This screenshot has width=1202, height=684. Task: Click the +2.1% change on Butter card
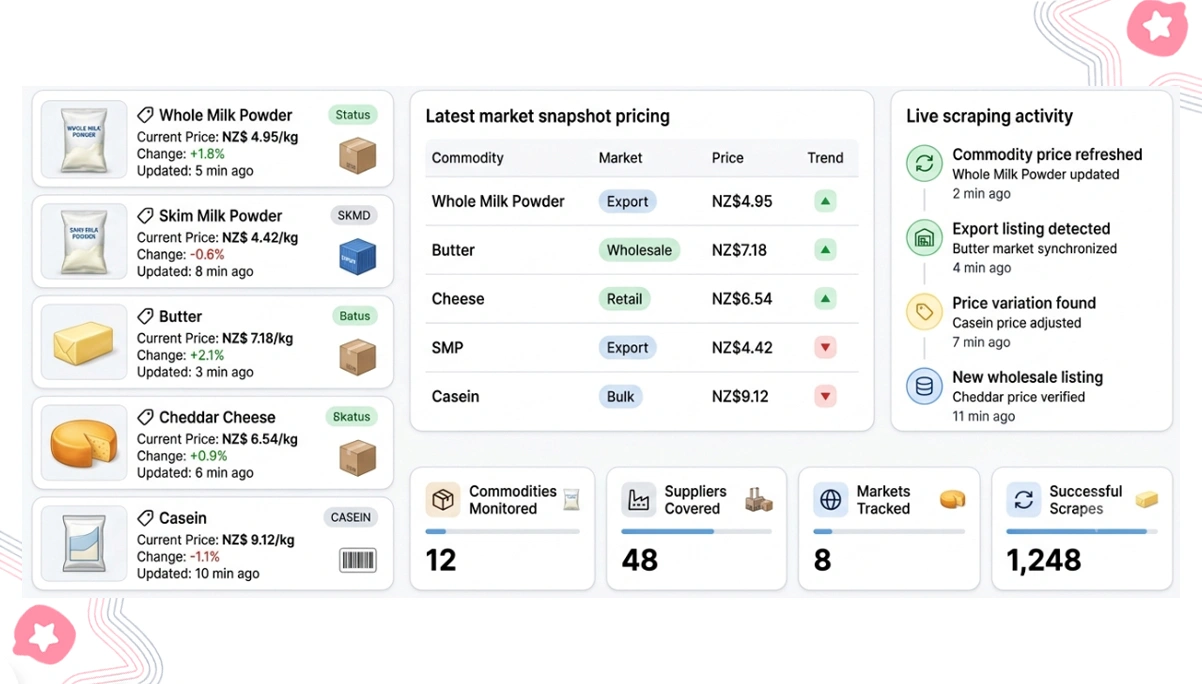[207, 355]
